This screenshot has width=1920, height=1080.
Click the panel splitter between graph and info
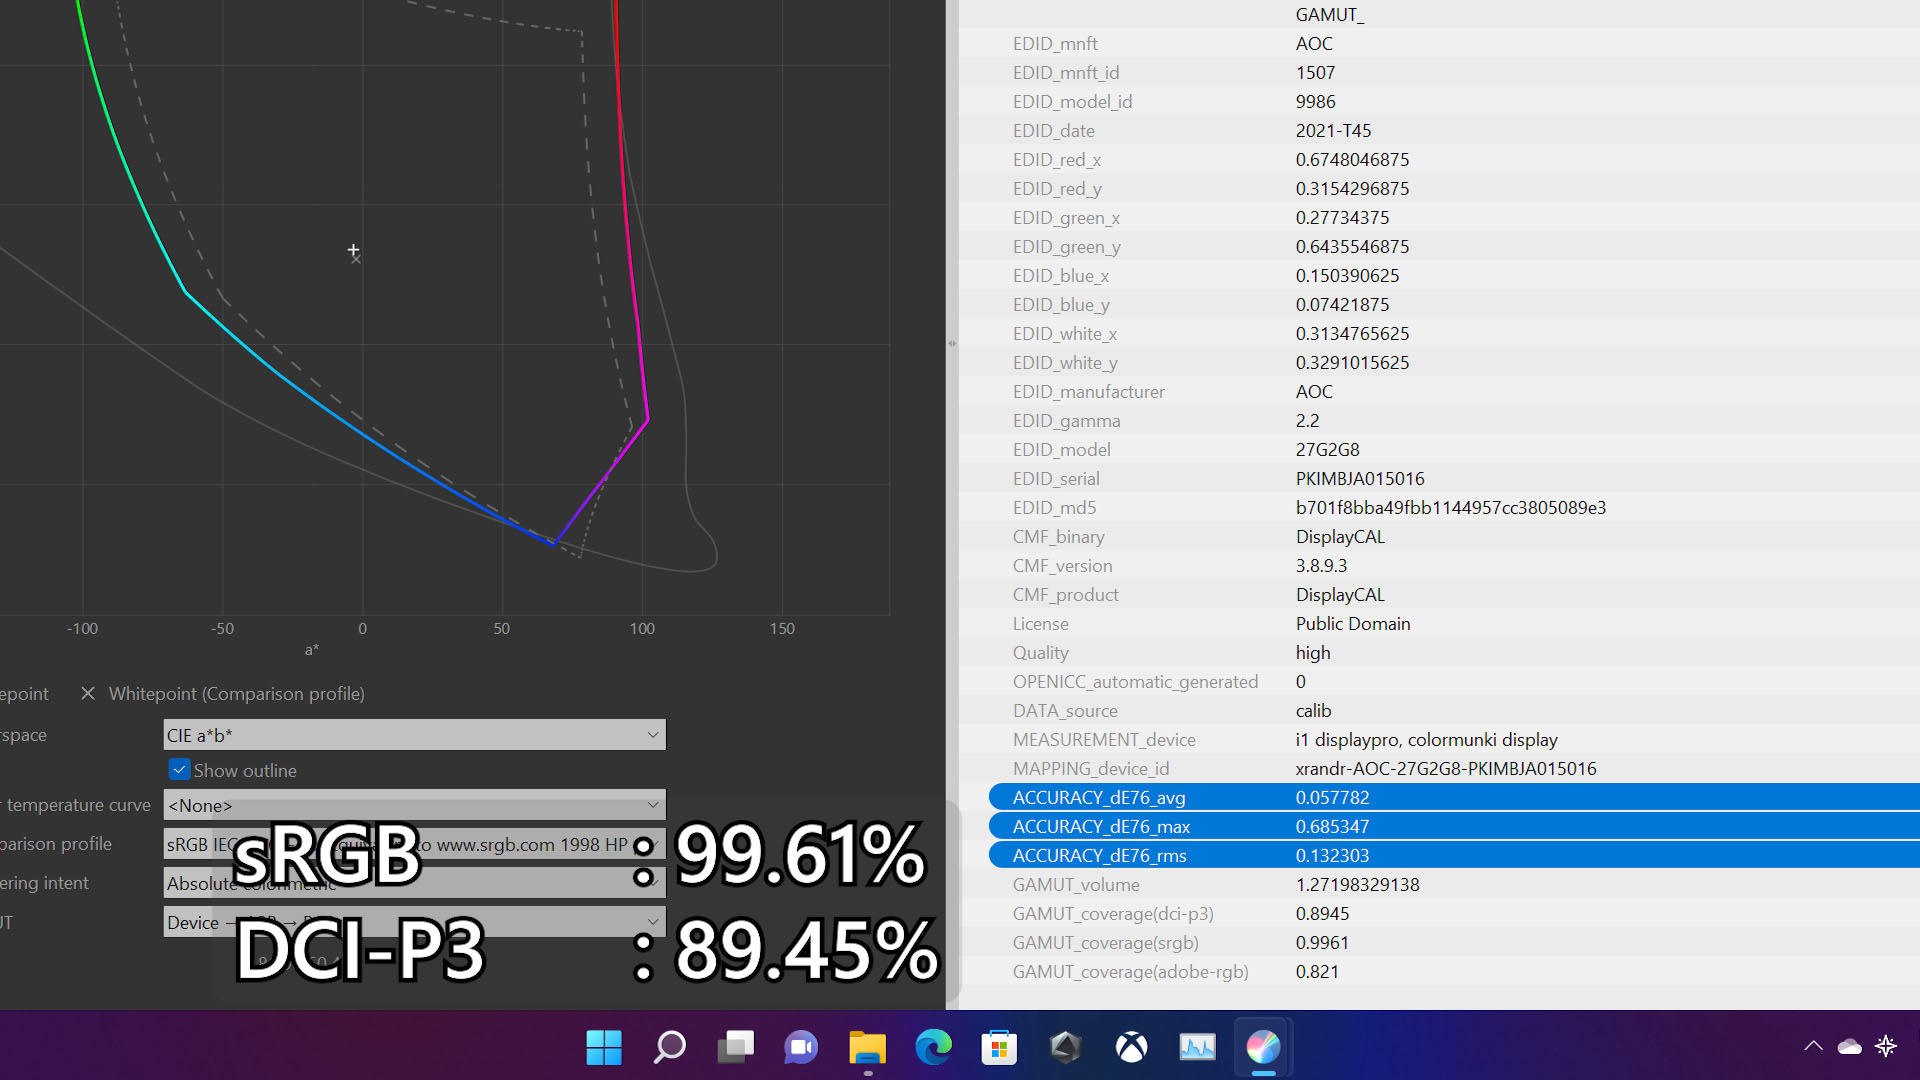coord(952,343)
